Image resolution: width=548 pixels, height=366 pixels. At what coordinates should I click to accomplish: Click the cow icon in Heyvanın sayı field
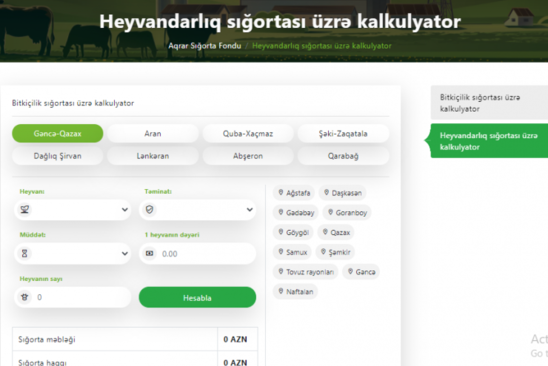coord(24,297)
